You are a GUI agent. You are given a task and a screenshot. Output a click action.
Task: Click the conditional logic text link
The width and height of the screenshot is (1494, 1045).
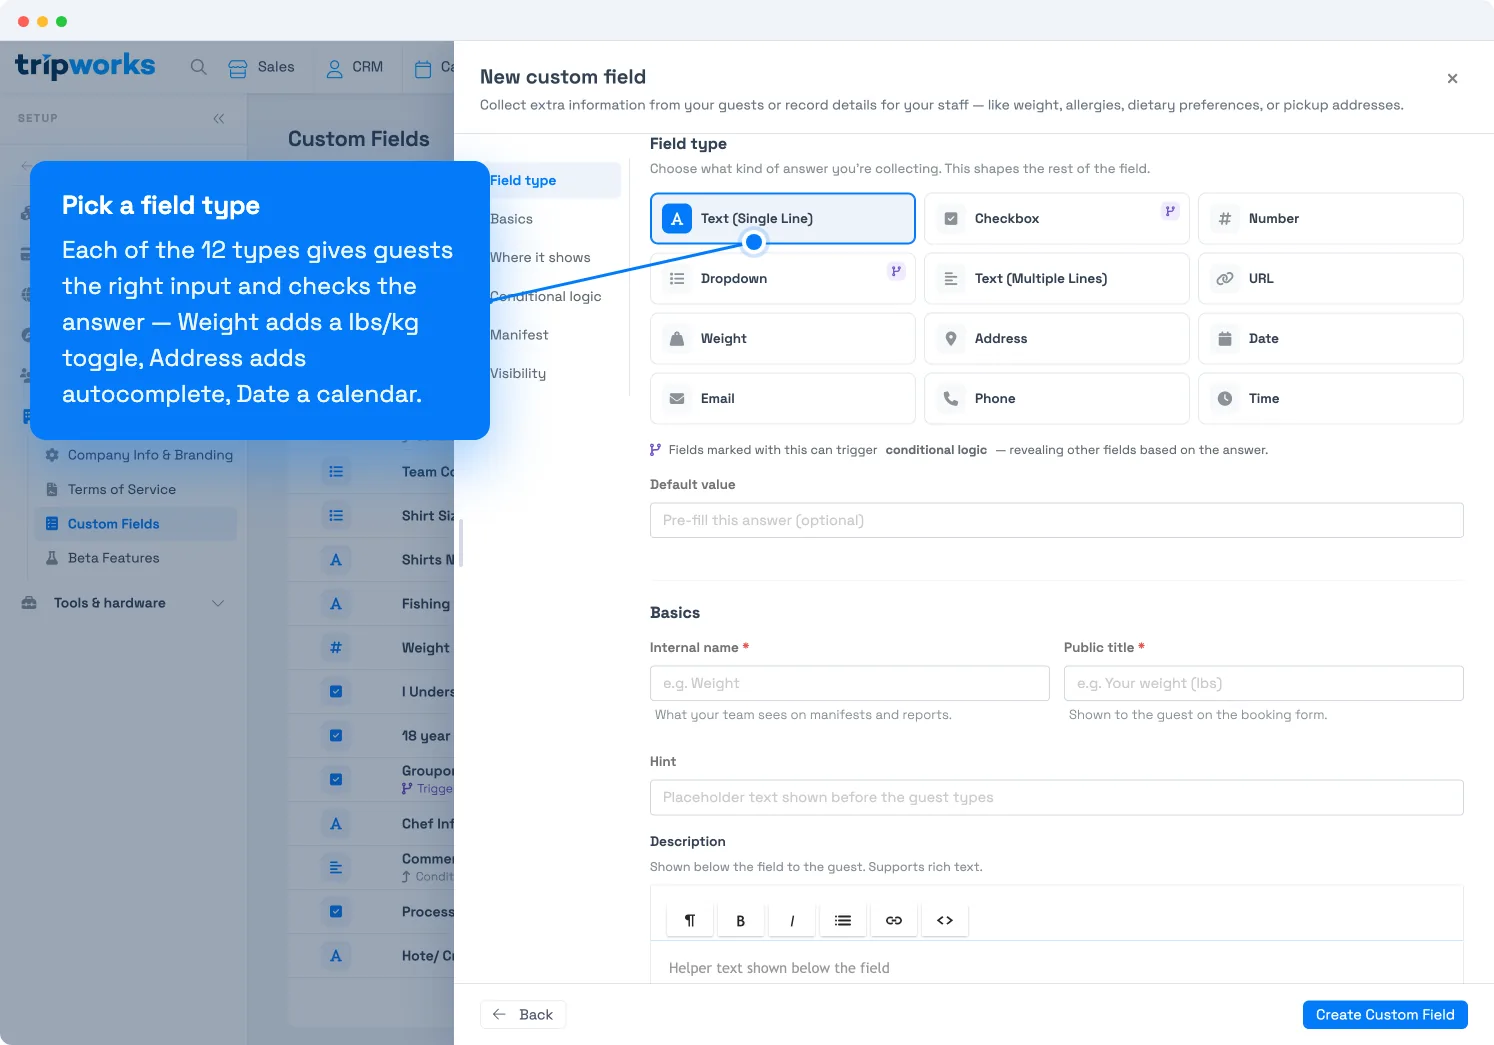936,450
